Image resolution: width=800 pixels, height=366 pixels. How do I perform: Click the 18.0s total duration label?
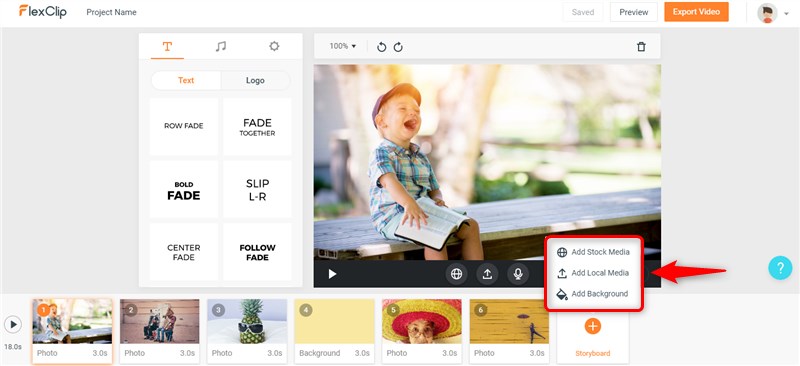click(13, 347)
